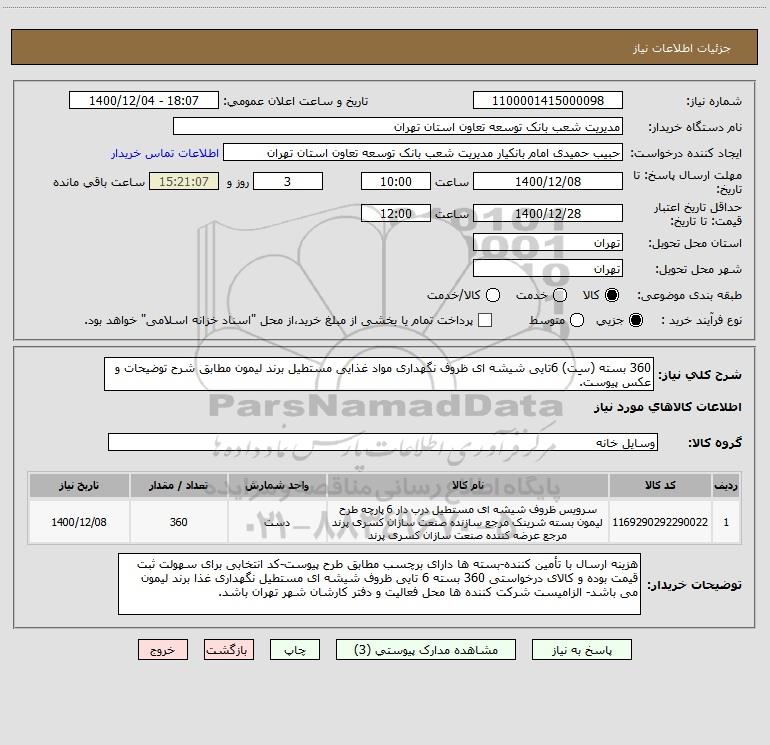
Task: Click the نام کالا column header
Action: 468,485
